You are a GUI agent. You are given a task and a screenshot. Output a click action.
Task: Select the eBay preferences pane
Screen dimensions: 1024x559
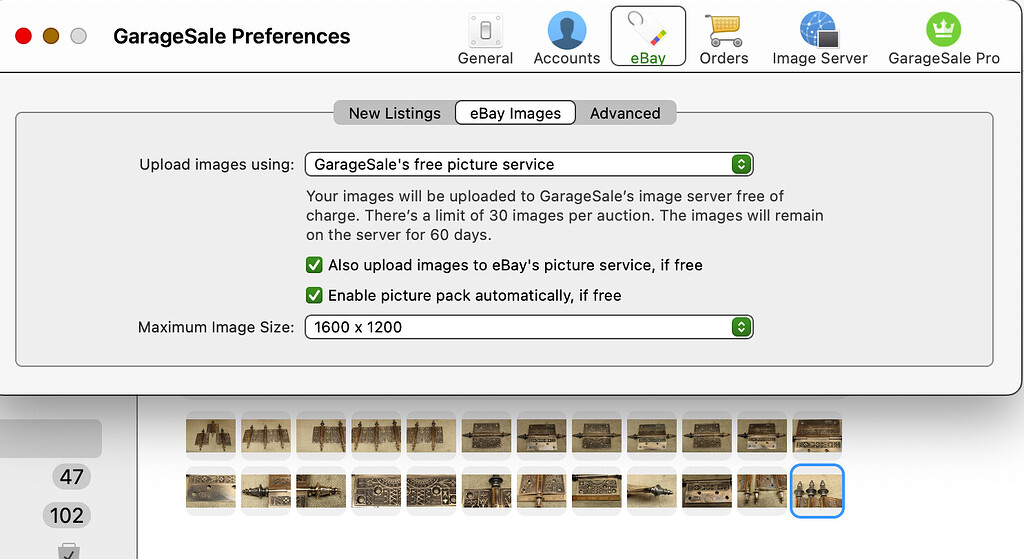(x=648, y=37)
